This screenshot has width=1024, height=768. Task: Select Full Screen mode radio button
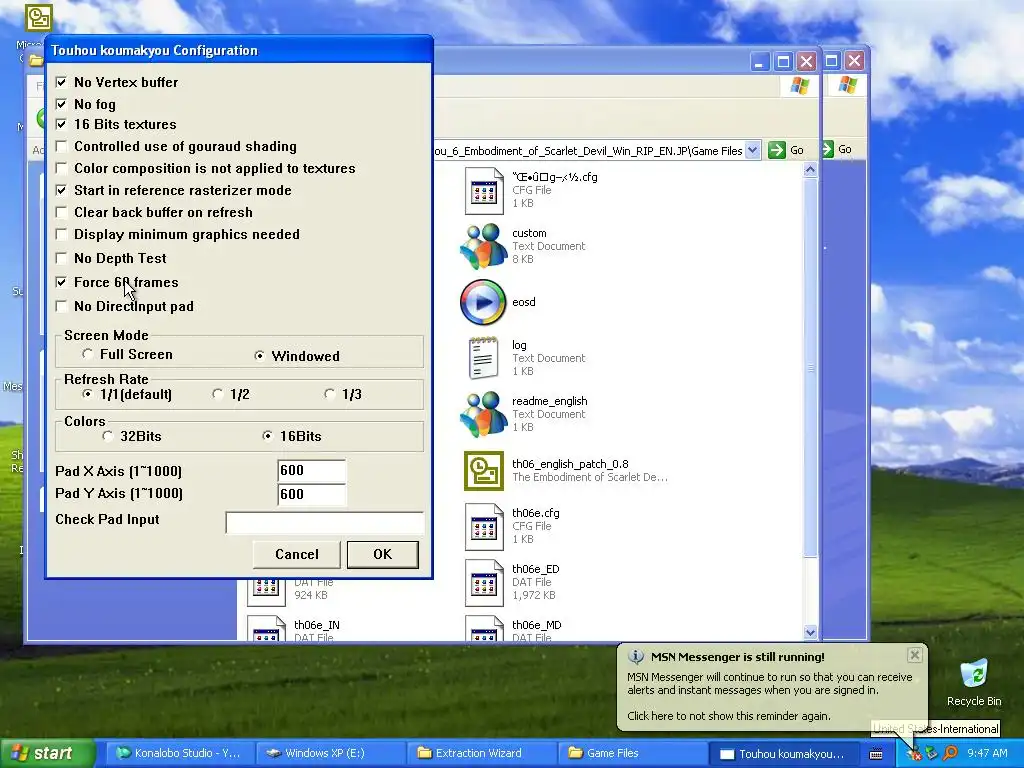88,354
